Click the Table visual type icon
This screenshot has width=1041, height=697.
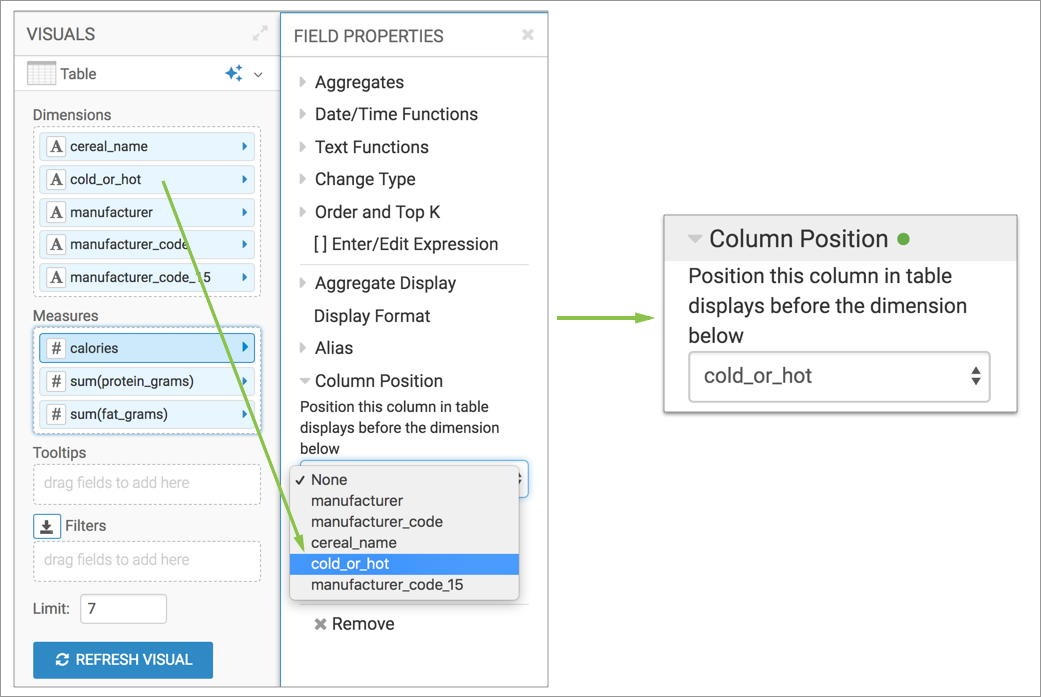[x=41, y=74]
